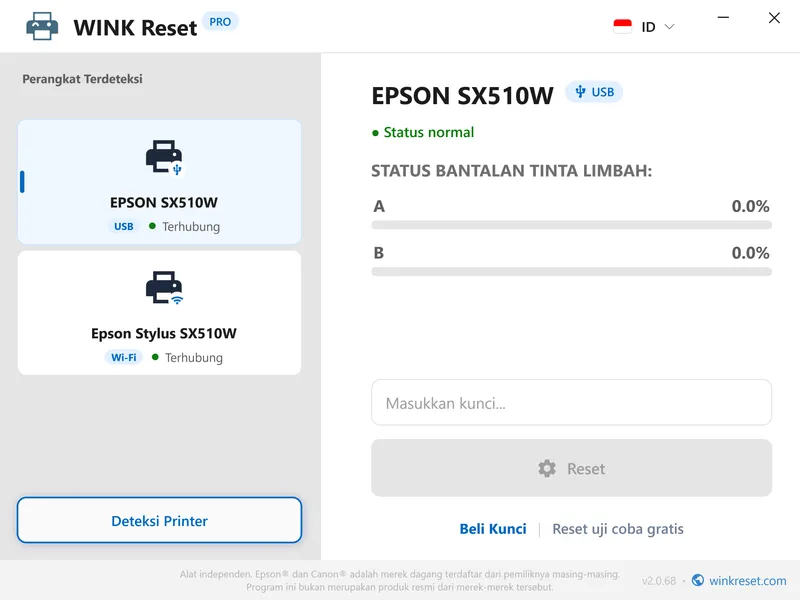Close the WINK Reset window
The height and width of the screenshot is (600, 800).
pyautogui.click(x=774, y=18)
